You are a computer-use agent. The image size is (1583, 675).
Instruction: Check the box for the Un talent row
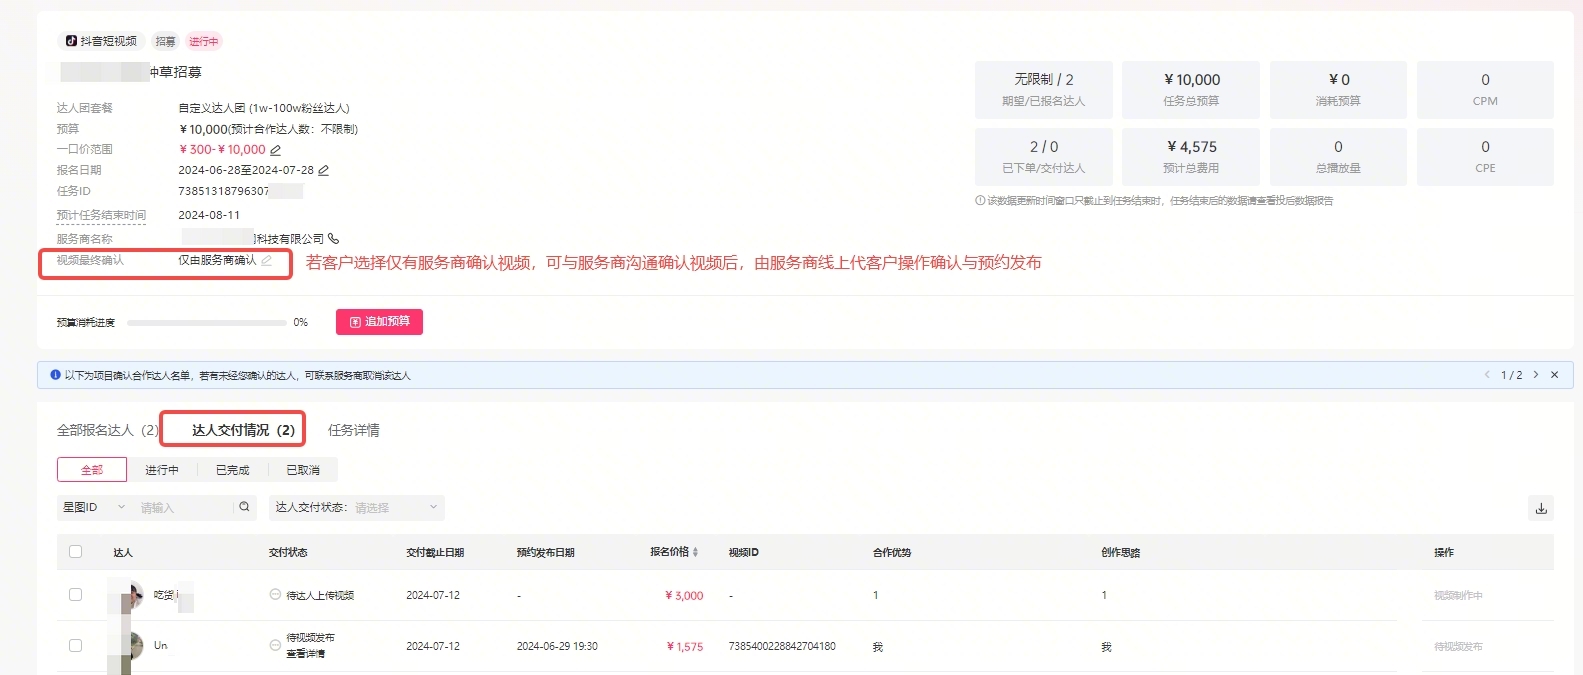tap(76, 646)
